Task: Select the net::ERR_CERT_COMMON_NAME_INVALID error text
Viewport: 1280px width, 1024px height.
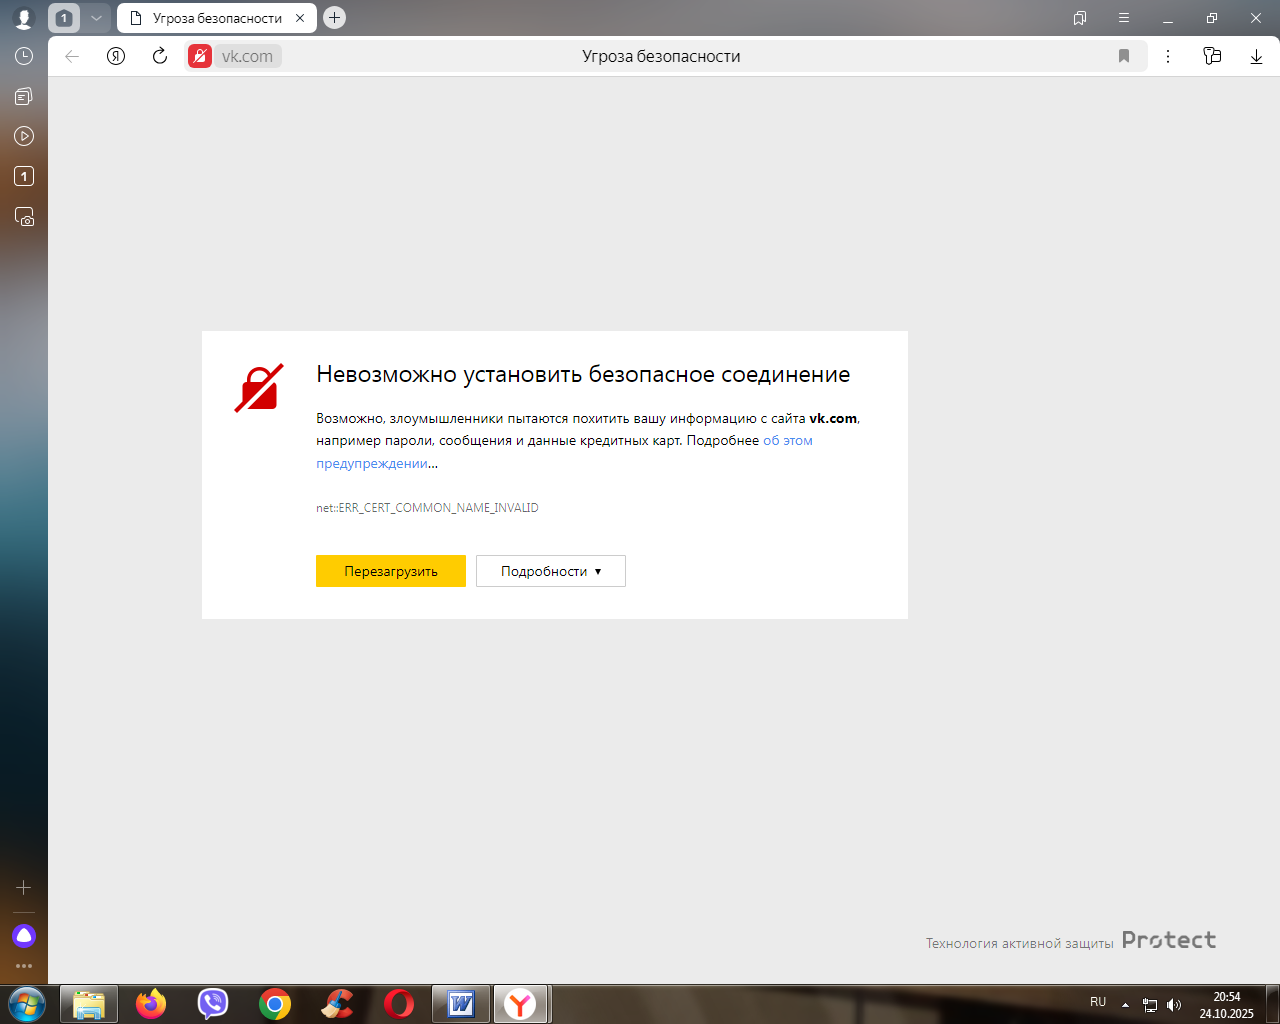Action: 427,508
